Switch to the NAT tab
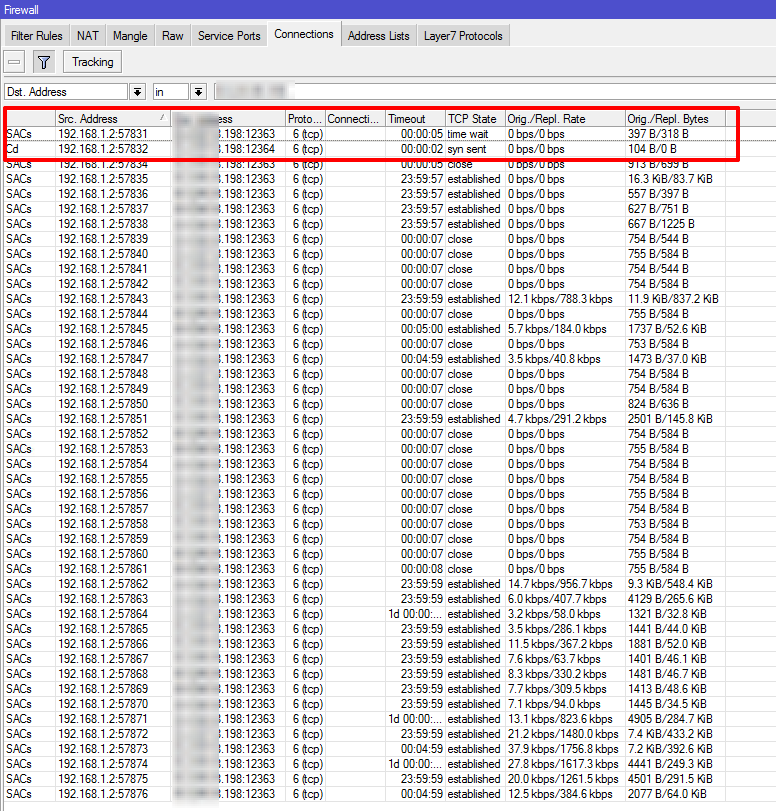776x811 pixels. coord(87,36)
